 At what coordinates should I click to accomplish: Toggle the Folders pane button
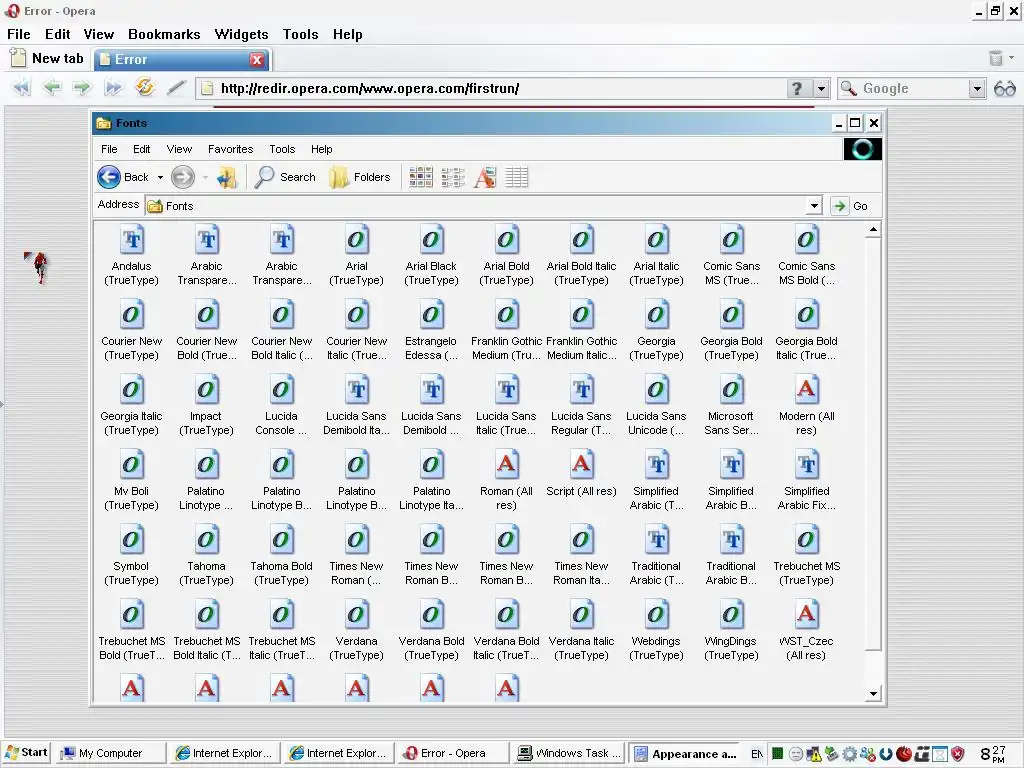click(360, 177)
